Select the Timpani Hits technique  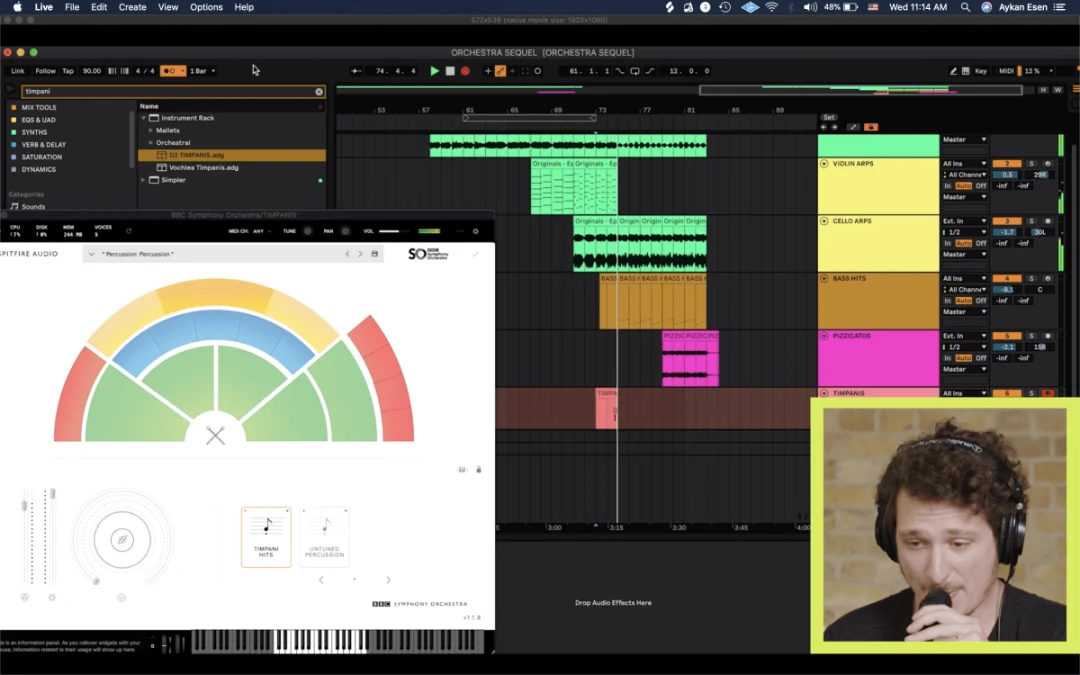[x=266, y=537]
